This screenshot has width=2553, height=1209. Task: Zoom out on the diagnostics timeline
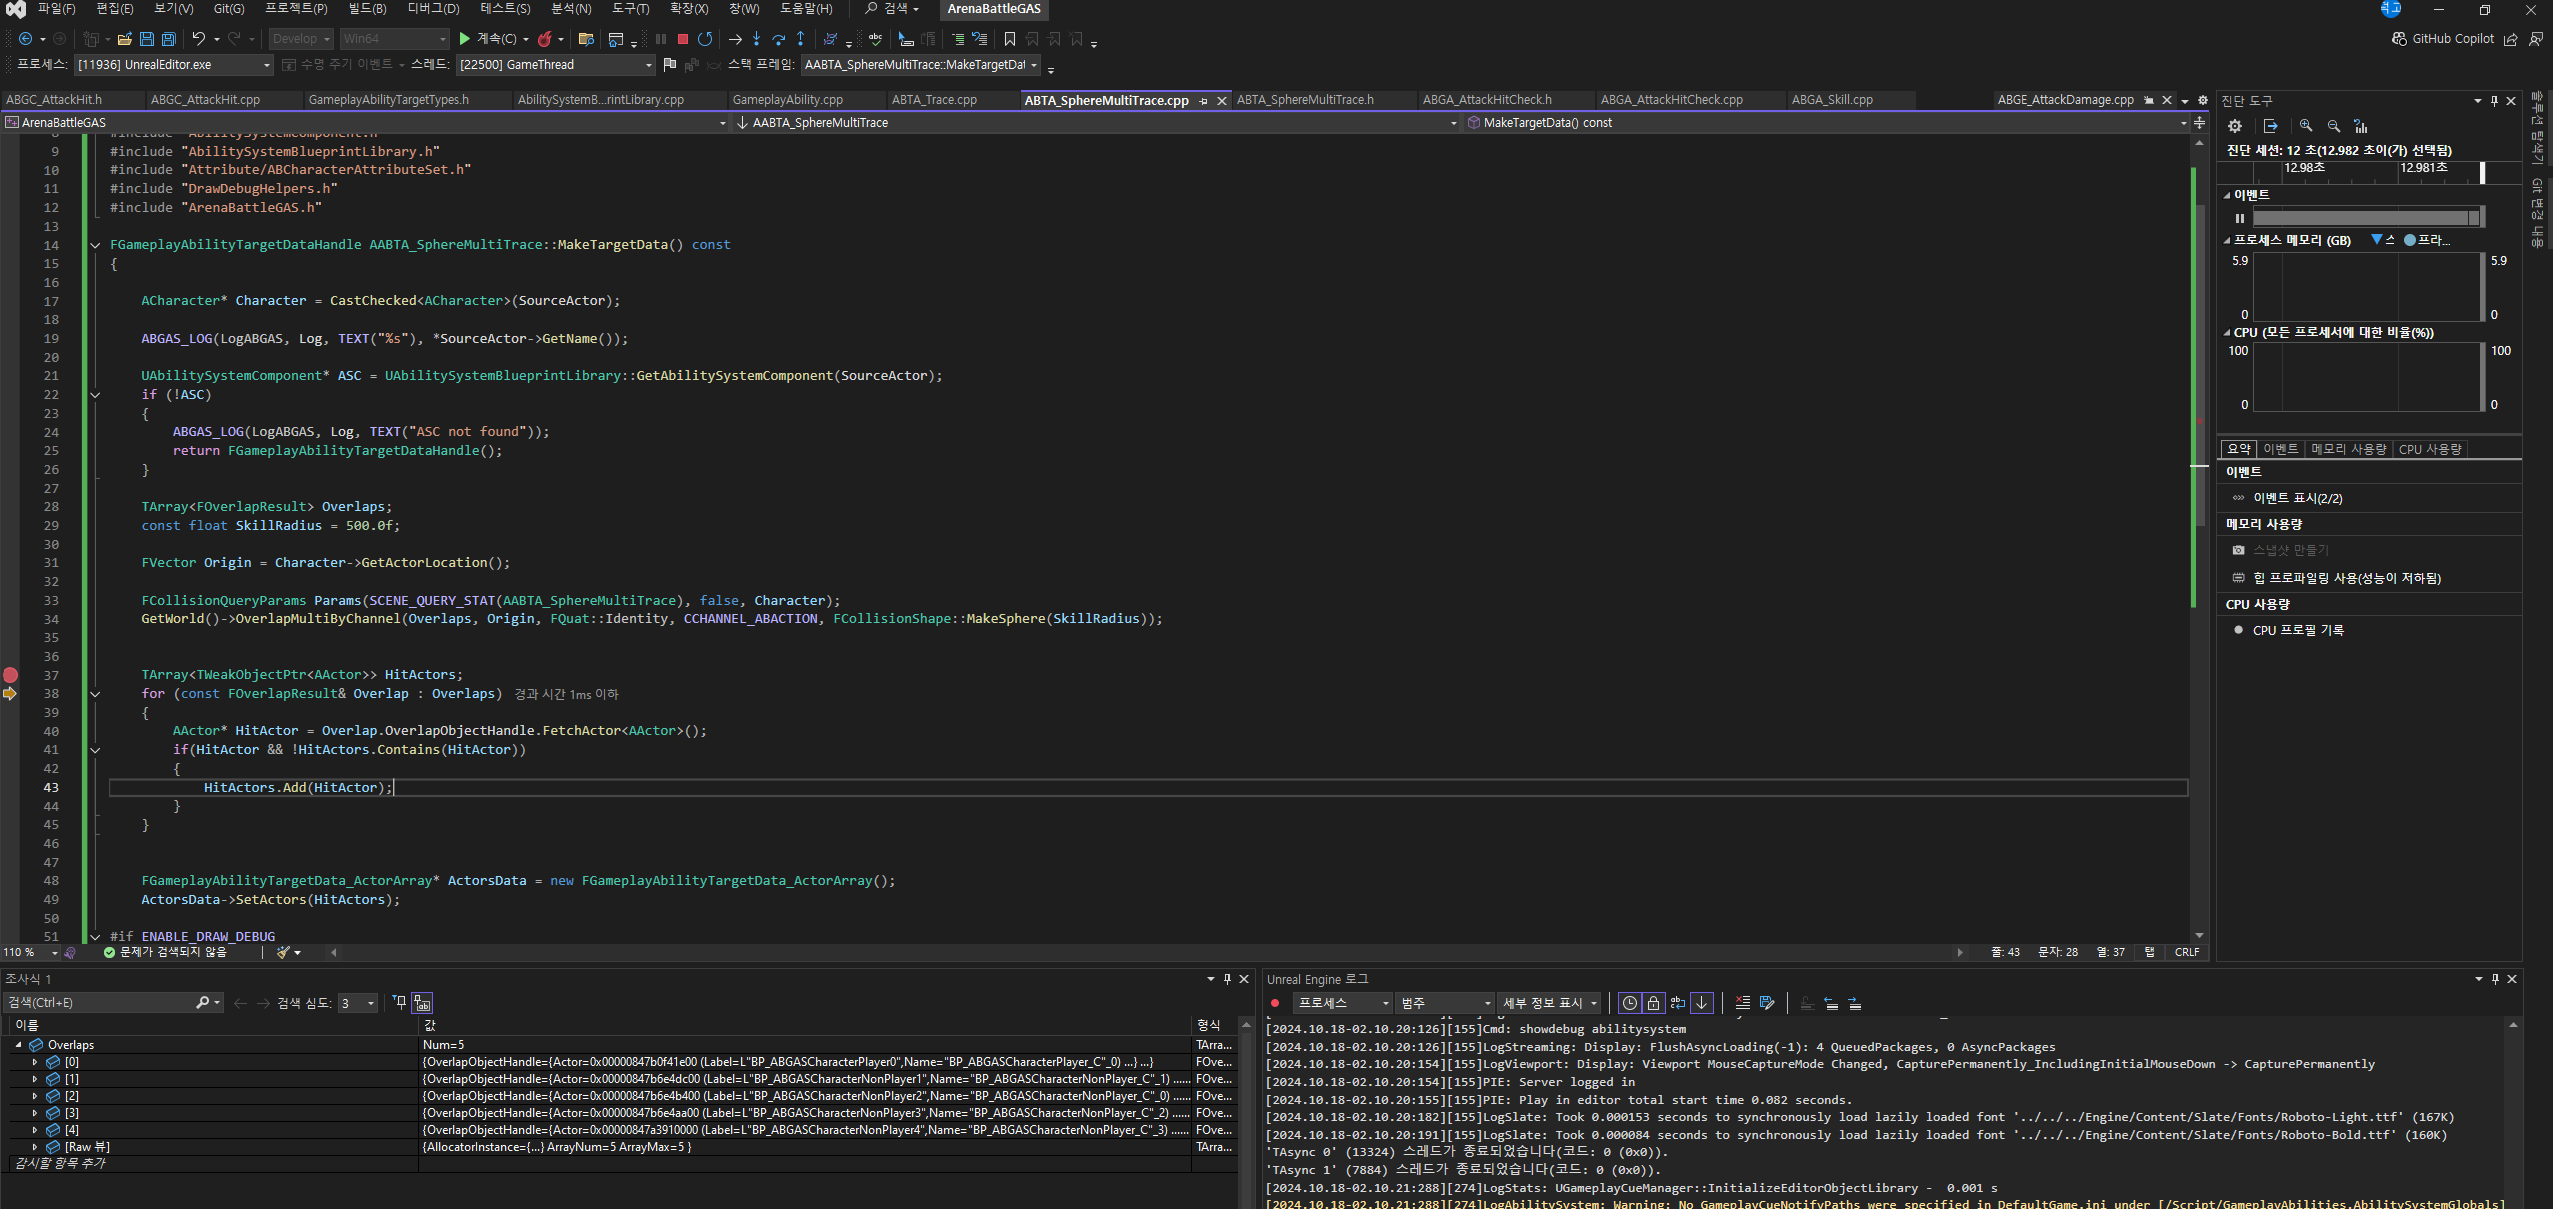pyautogui.click(x=2334, y=126)
